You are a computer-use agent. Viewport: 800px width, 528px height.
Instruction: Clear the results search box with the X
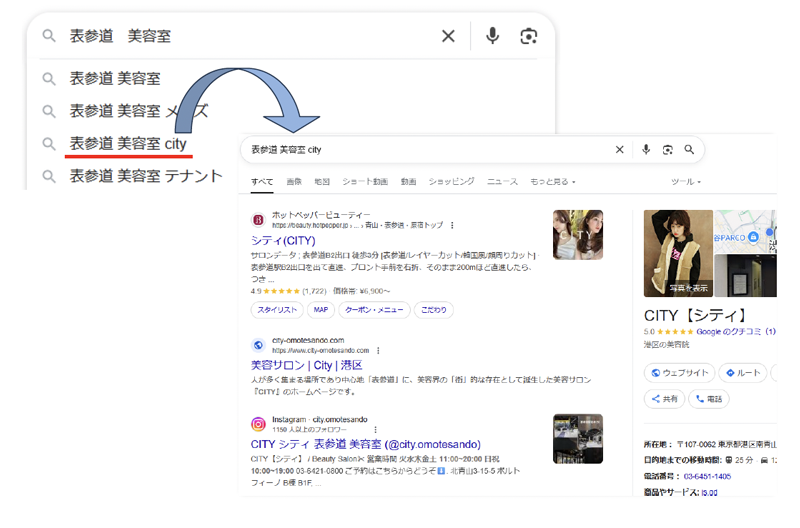tap(619, 149)
